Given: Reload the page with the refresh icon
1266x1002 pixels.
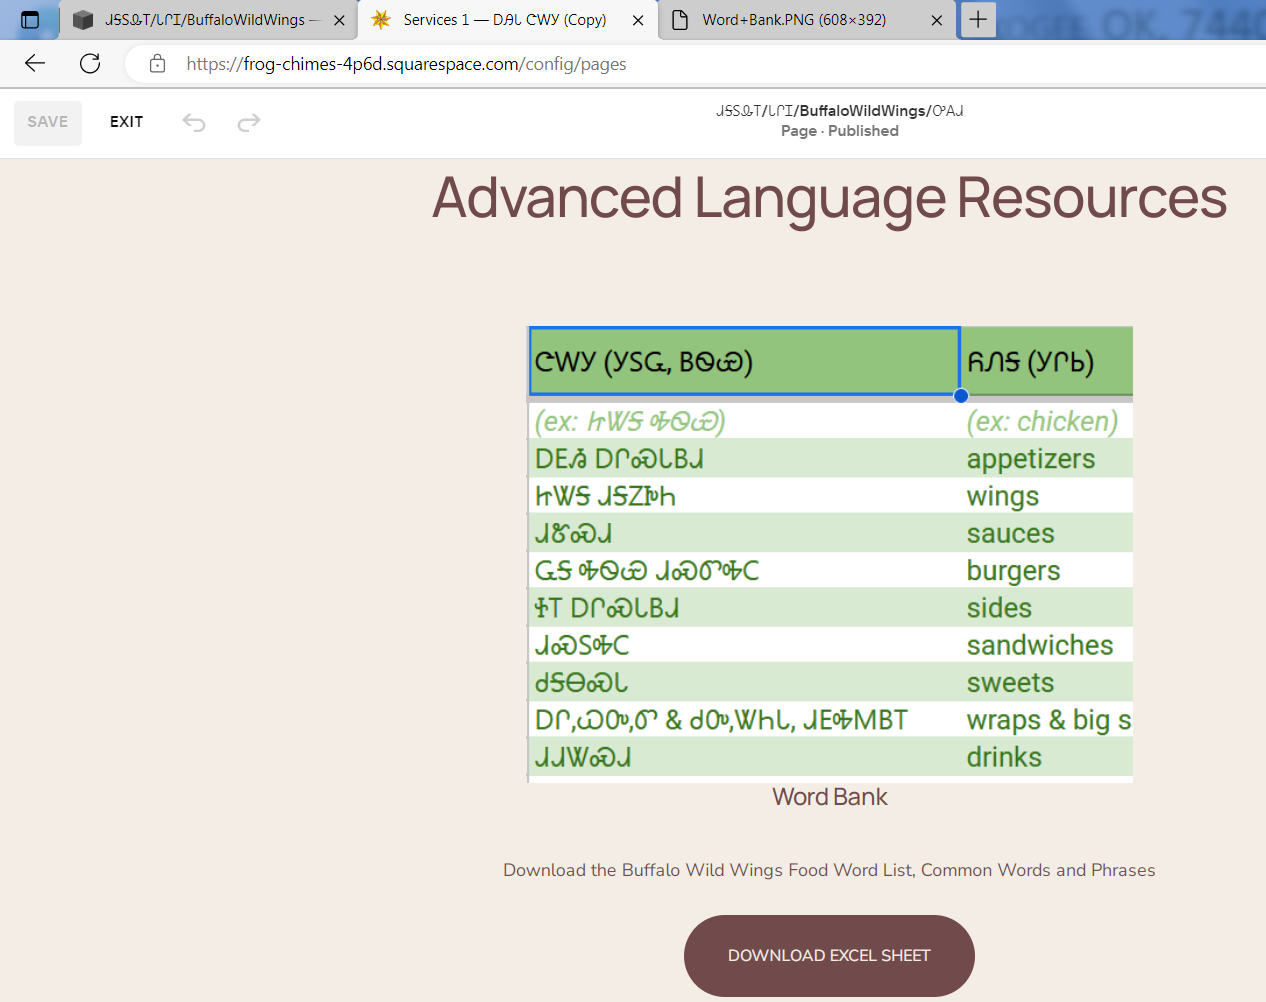Looking at the screenshot, I should 90,64.
